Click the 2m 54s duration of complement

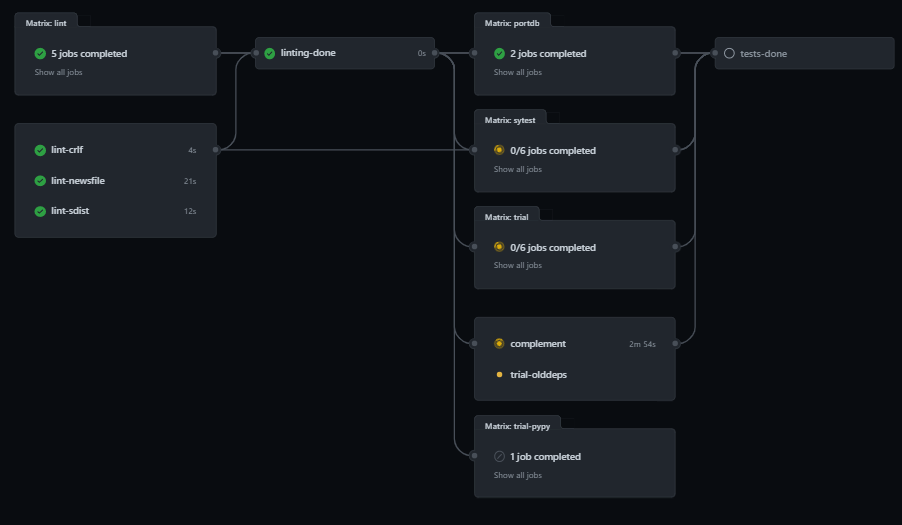click(x=642, y=344)
